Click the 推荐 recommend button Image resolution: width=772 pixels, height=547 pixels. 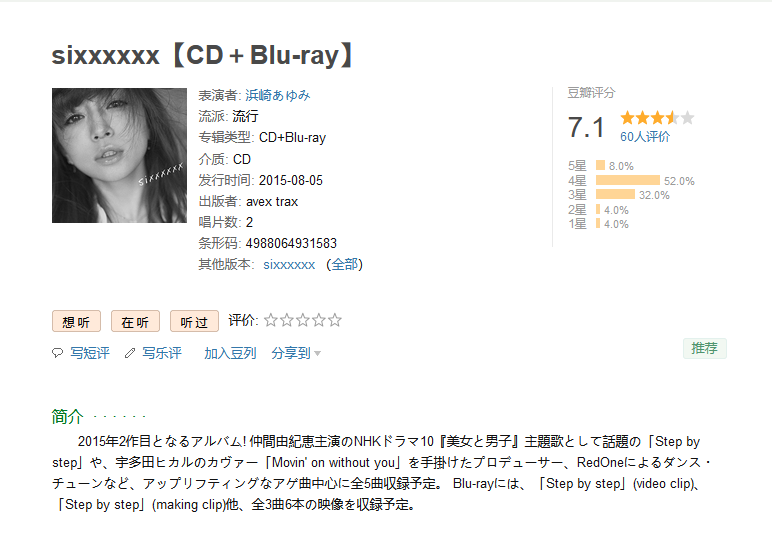click(705, 348)
